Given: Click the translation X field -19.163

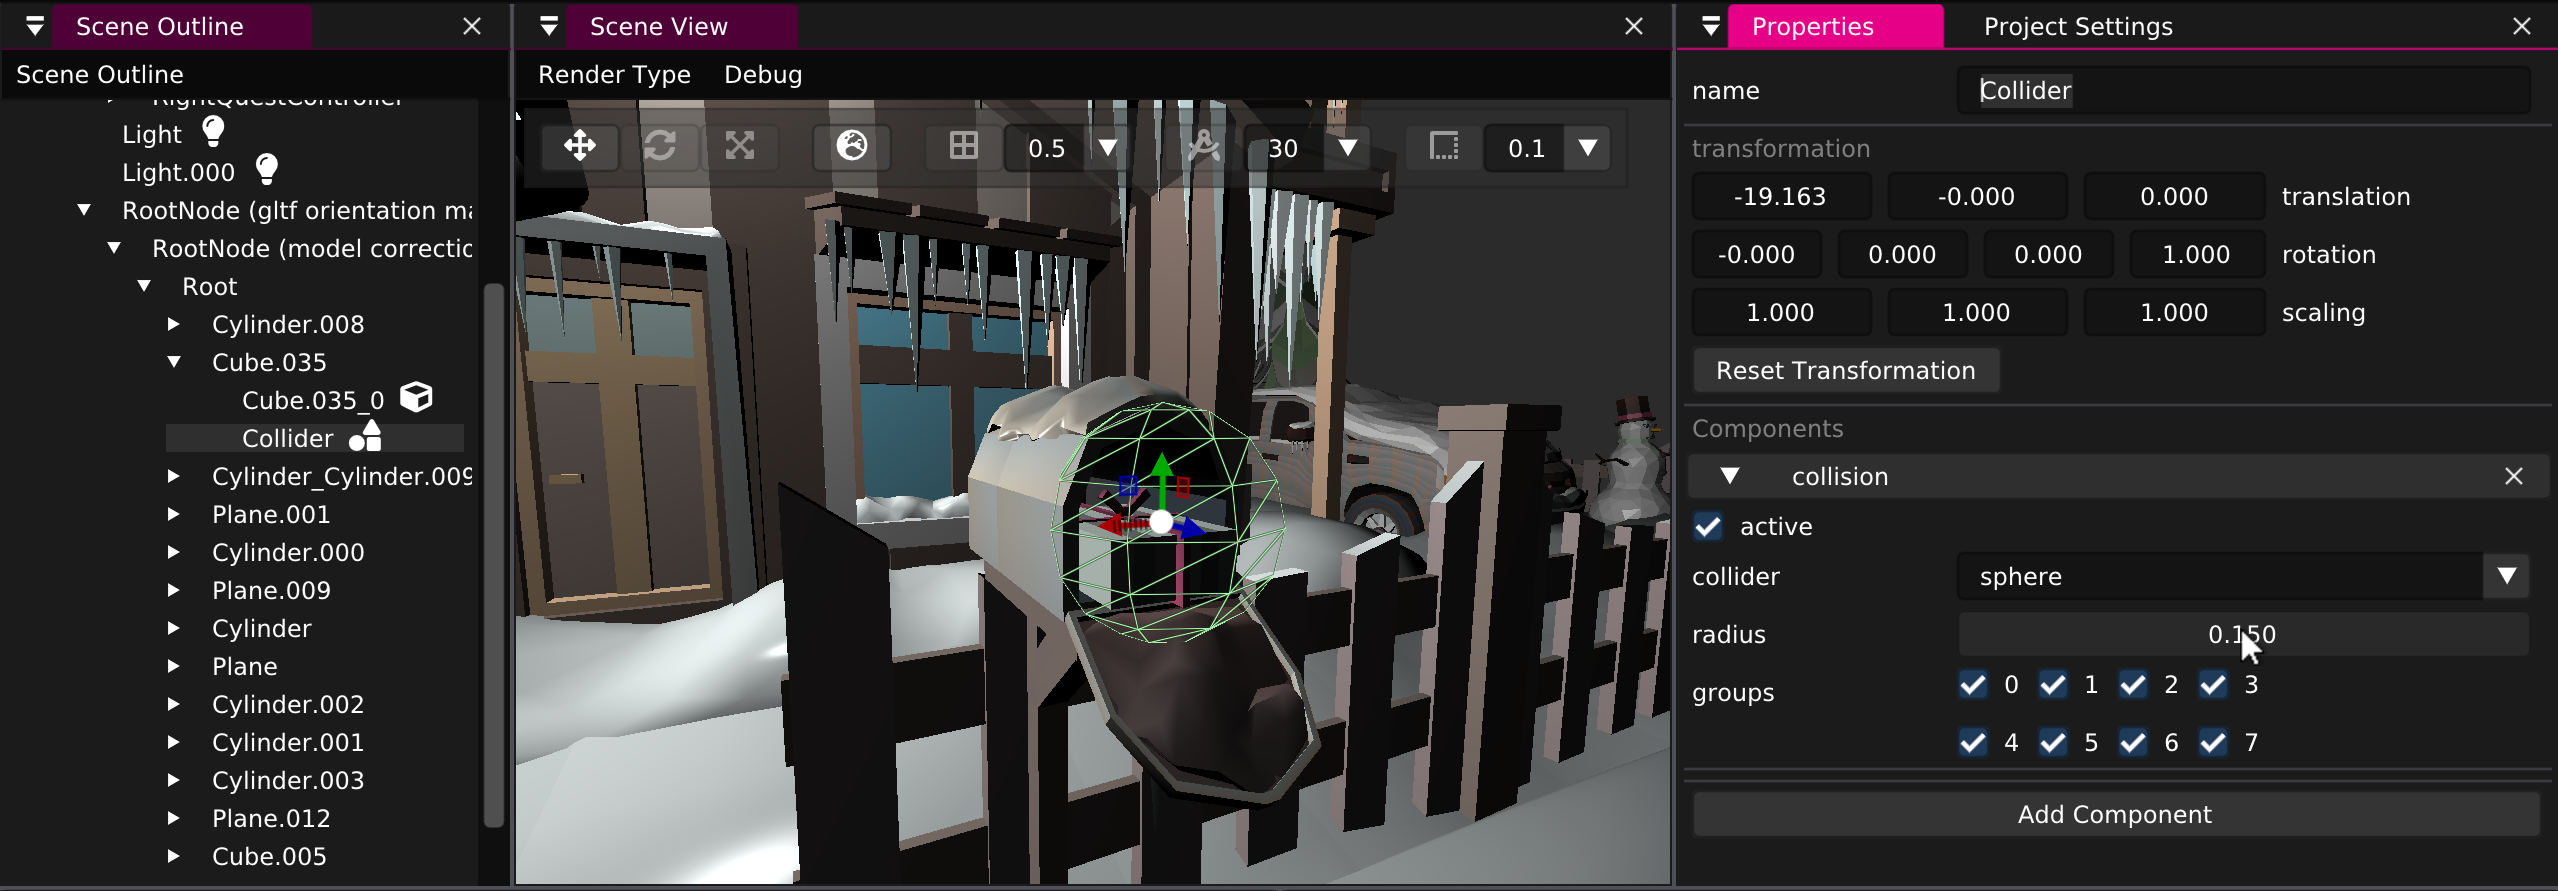Looking at the screenshot, I should point(1780,196).
